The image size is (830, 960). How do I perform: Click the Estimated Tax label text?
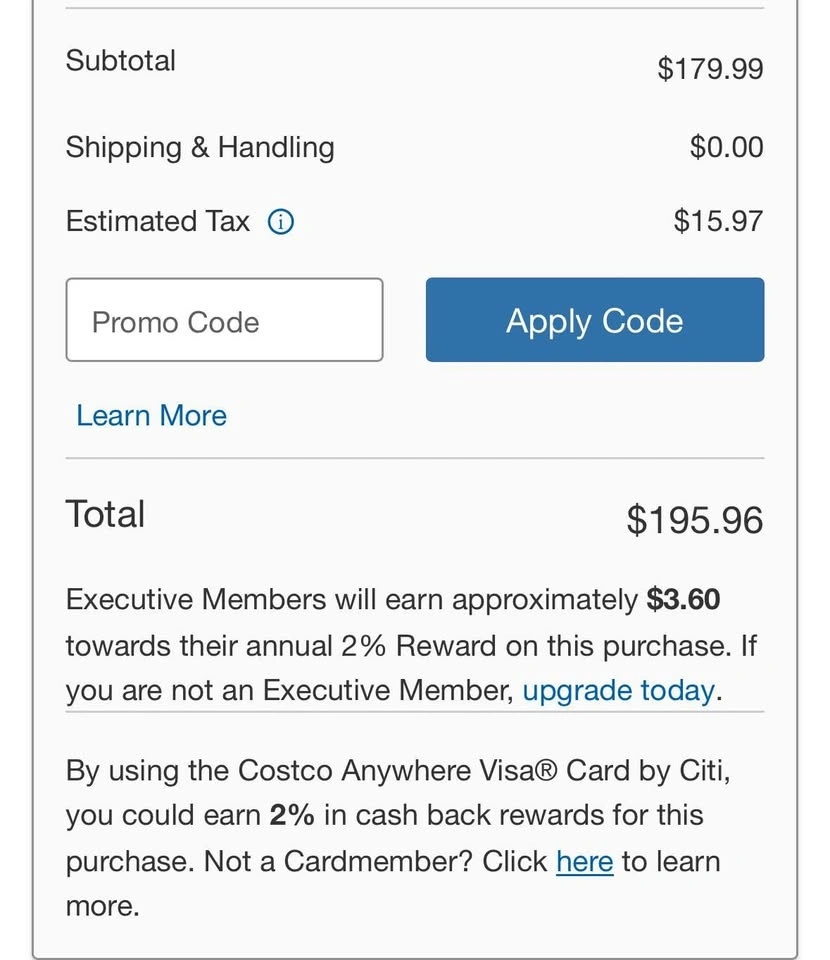click(157, 221)
